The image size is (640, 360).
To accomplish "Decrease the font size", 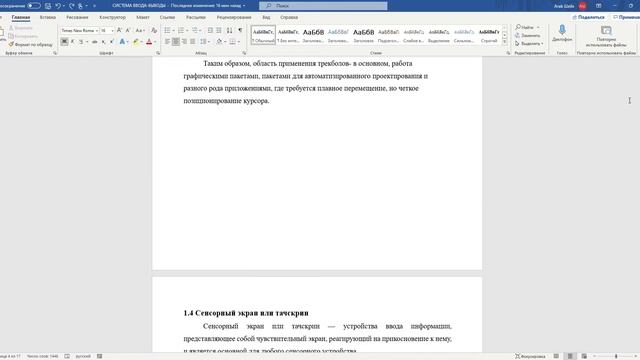I will click(x=128, y=31).
